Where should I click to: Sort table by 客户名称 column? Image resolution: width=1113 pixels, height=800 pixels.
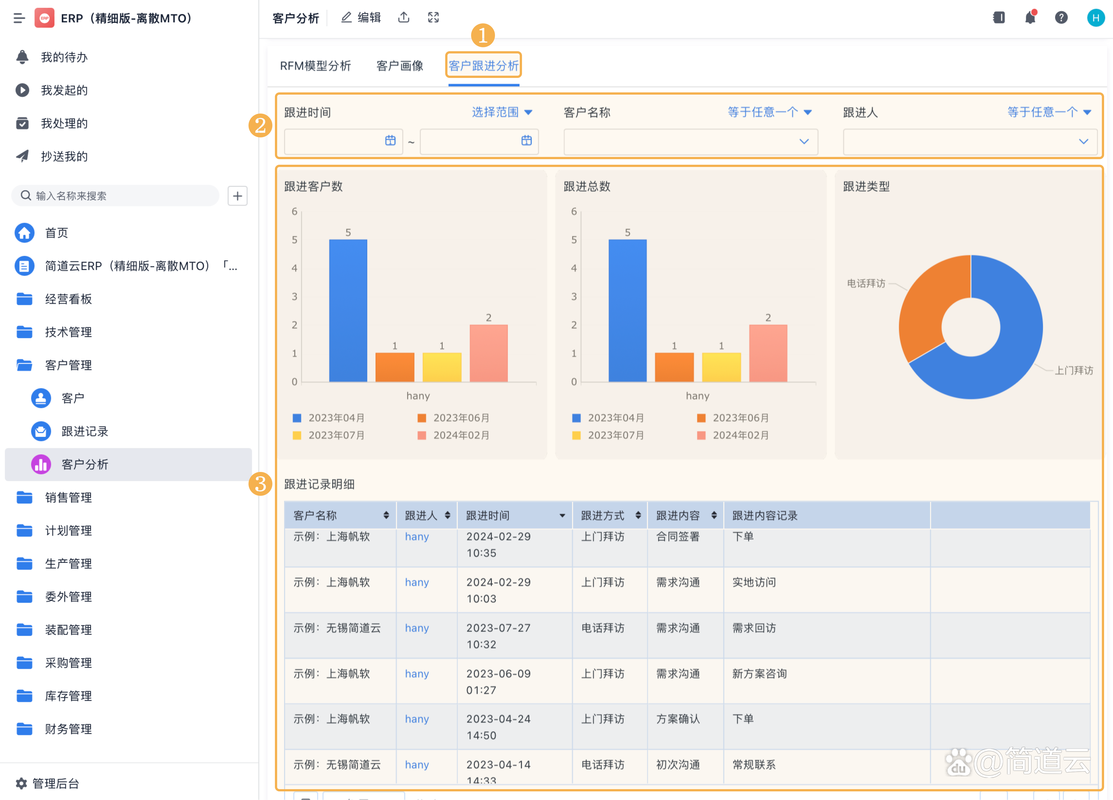click(386, 515)
